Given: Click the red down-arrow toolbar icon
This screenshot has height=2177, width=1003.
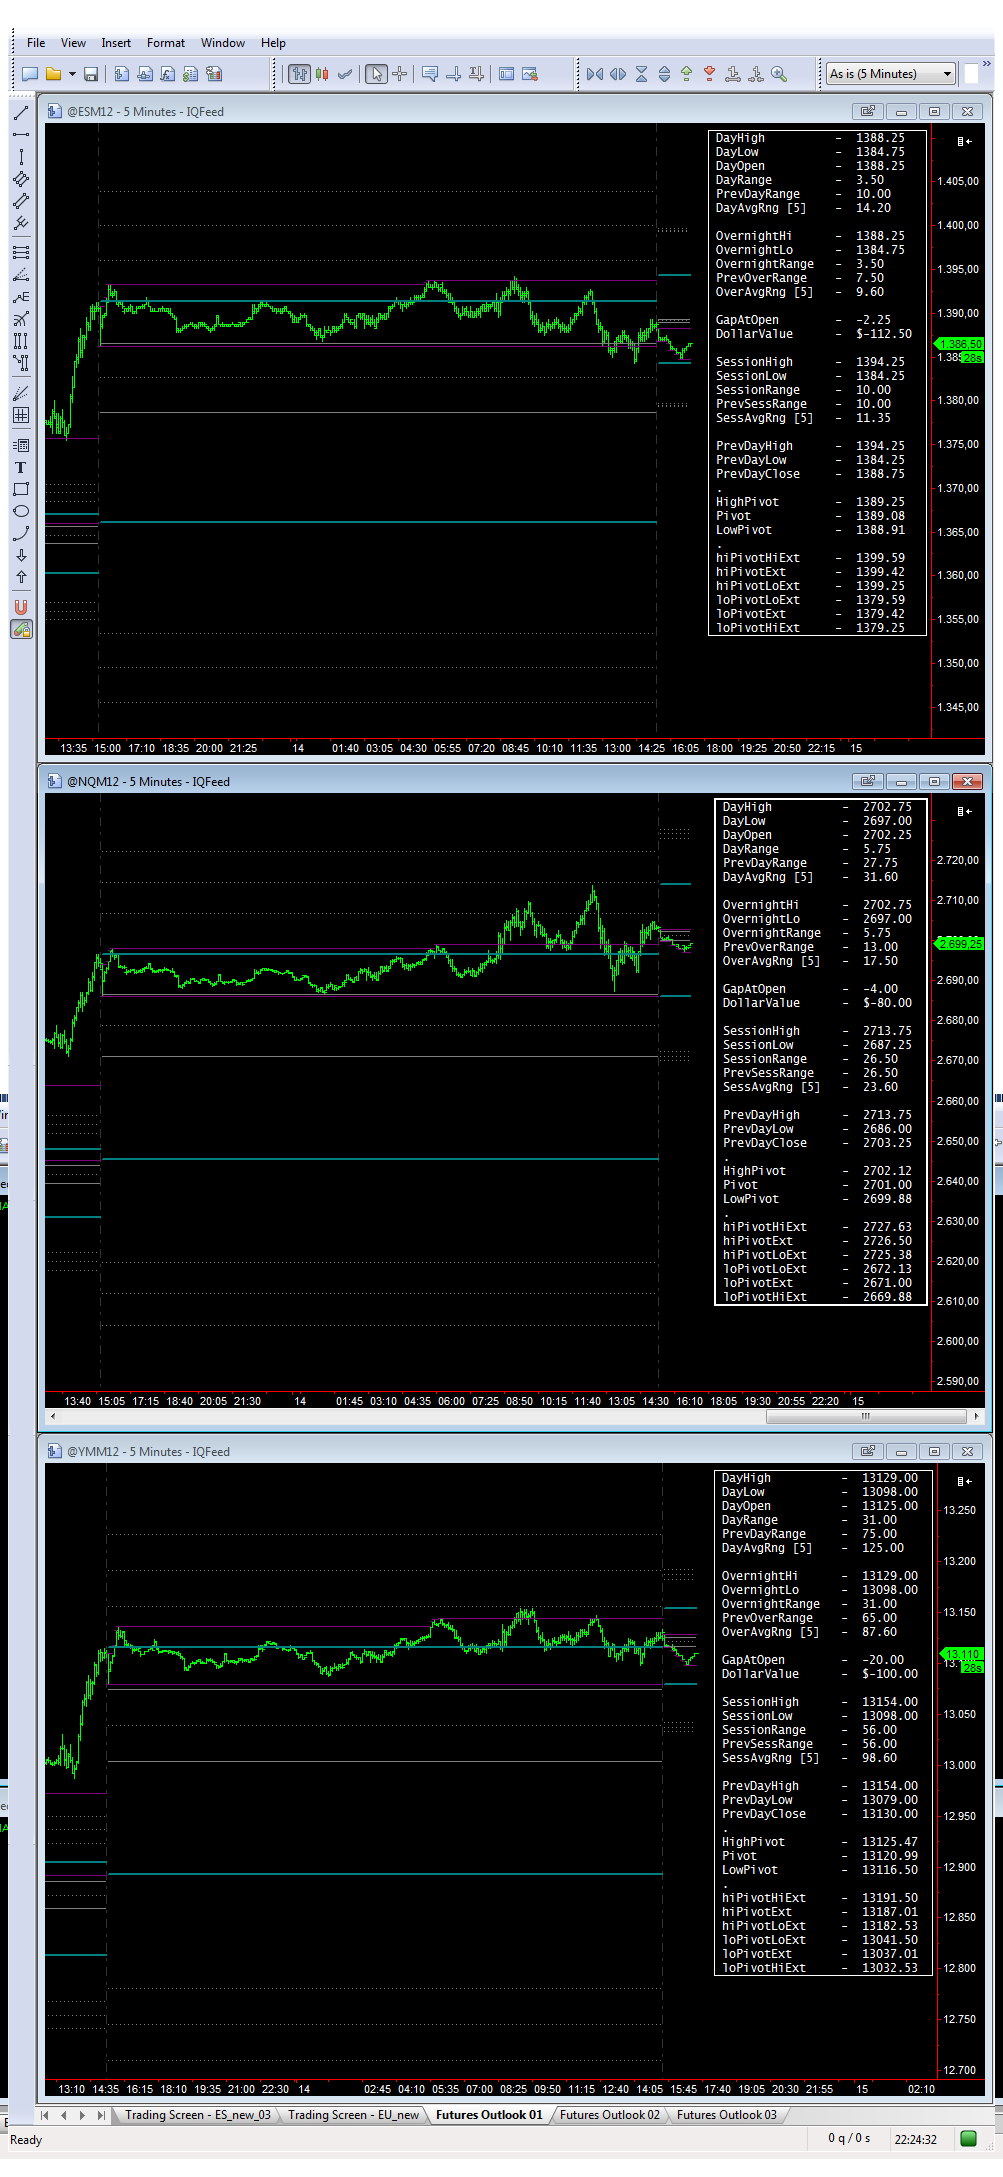Looking at the screenshot, I should 710,74.
